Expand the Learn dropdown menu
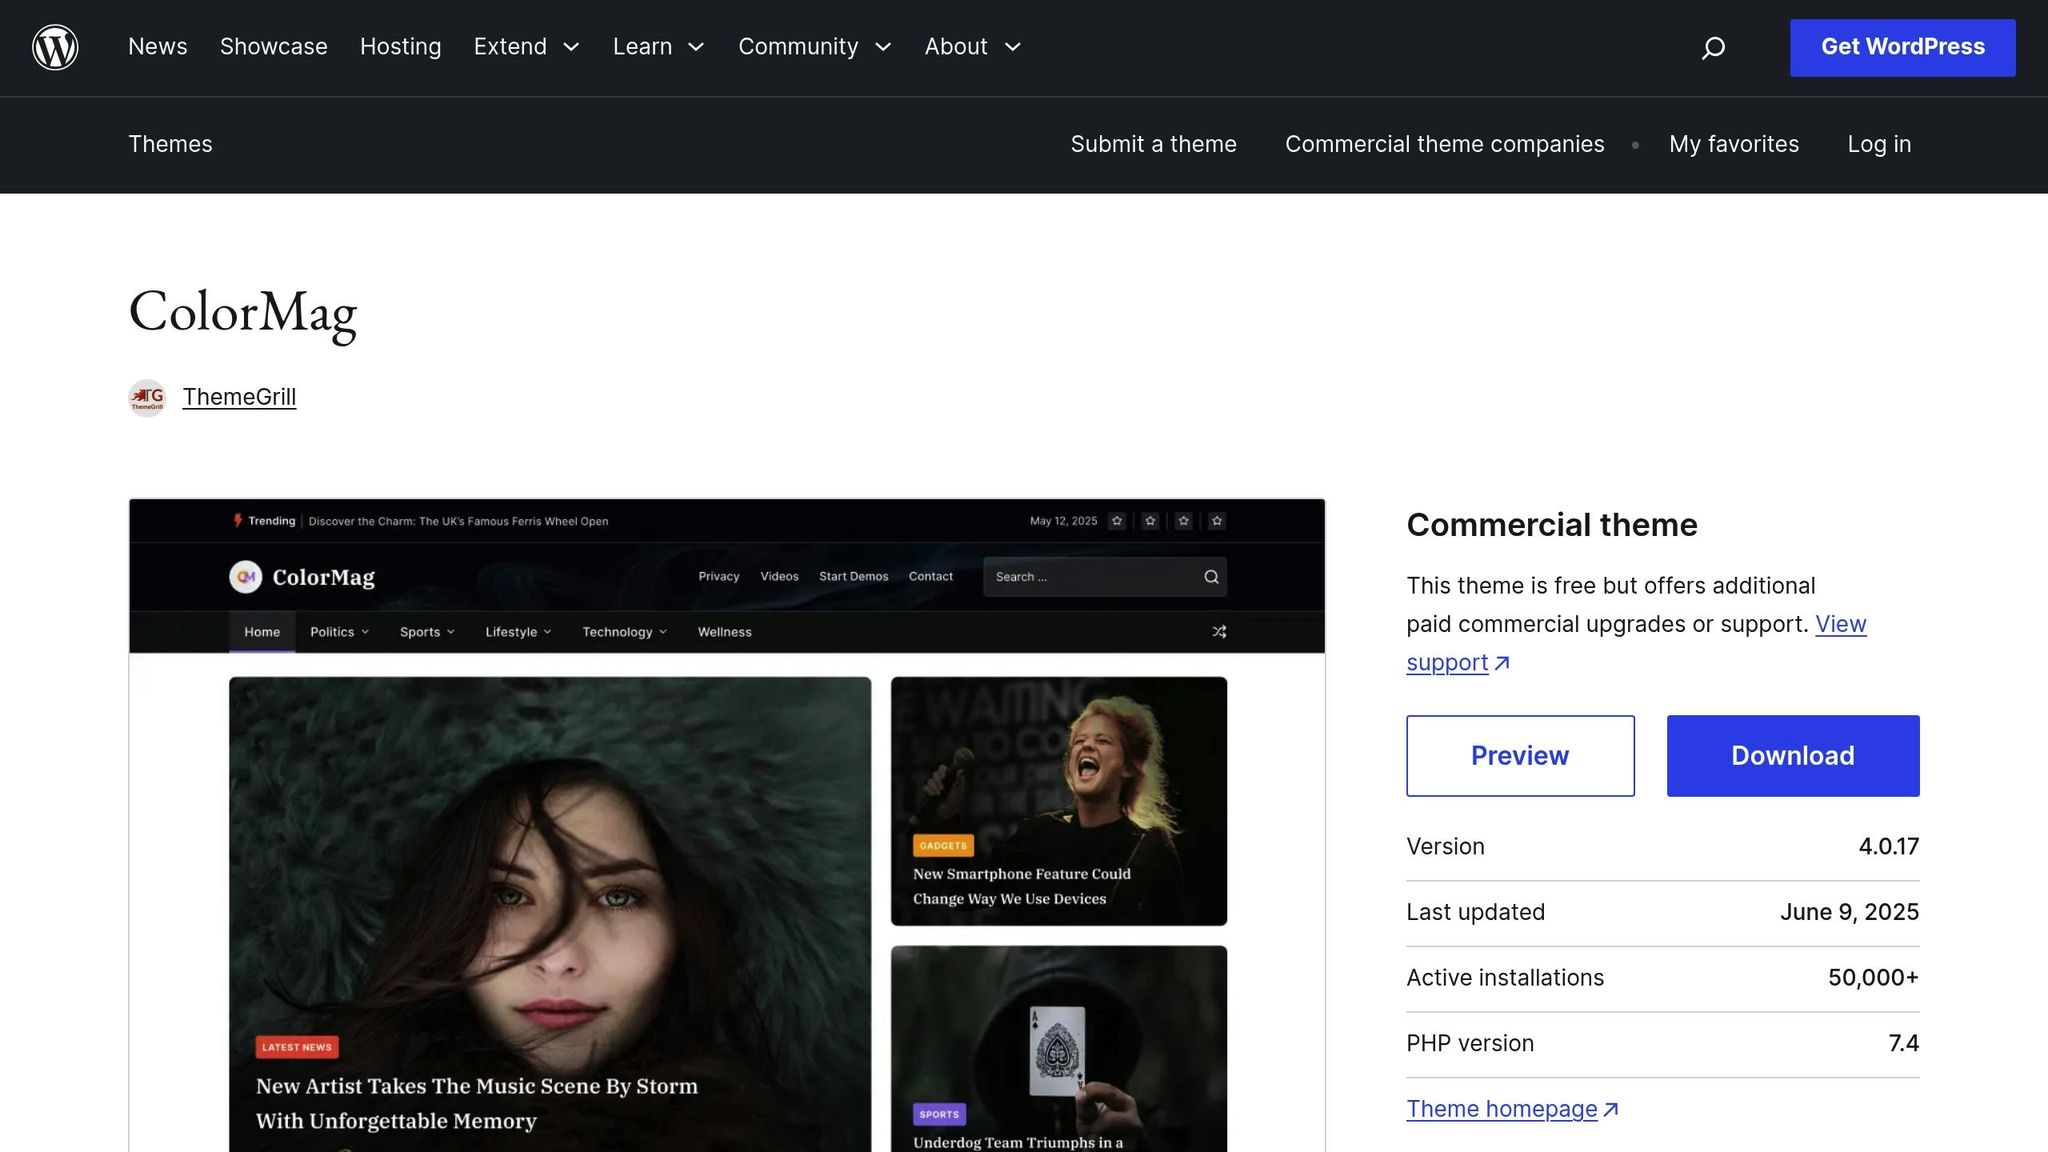The image size is (2048, 1152). [659, 47]
